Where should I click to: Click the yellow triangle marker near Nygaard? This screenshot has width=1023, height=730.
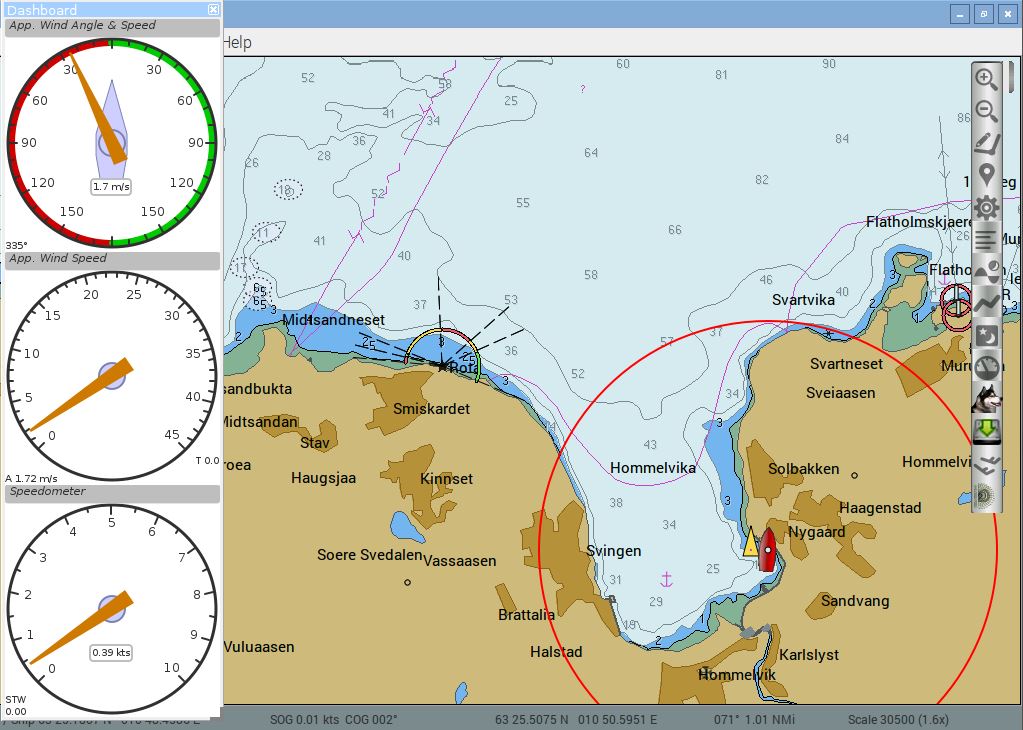click(751, 541)
